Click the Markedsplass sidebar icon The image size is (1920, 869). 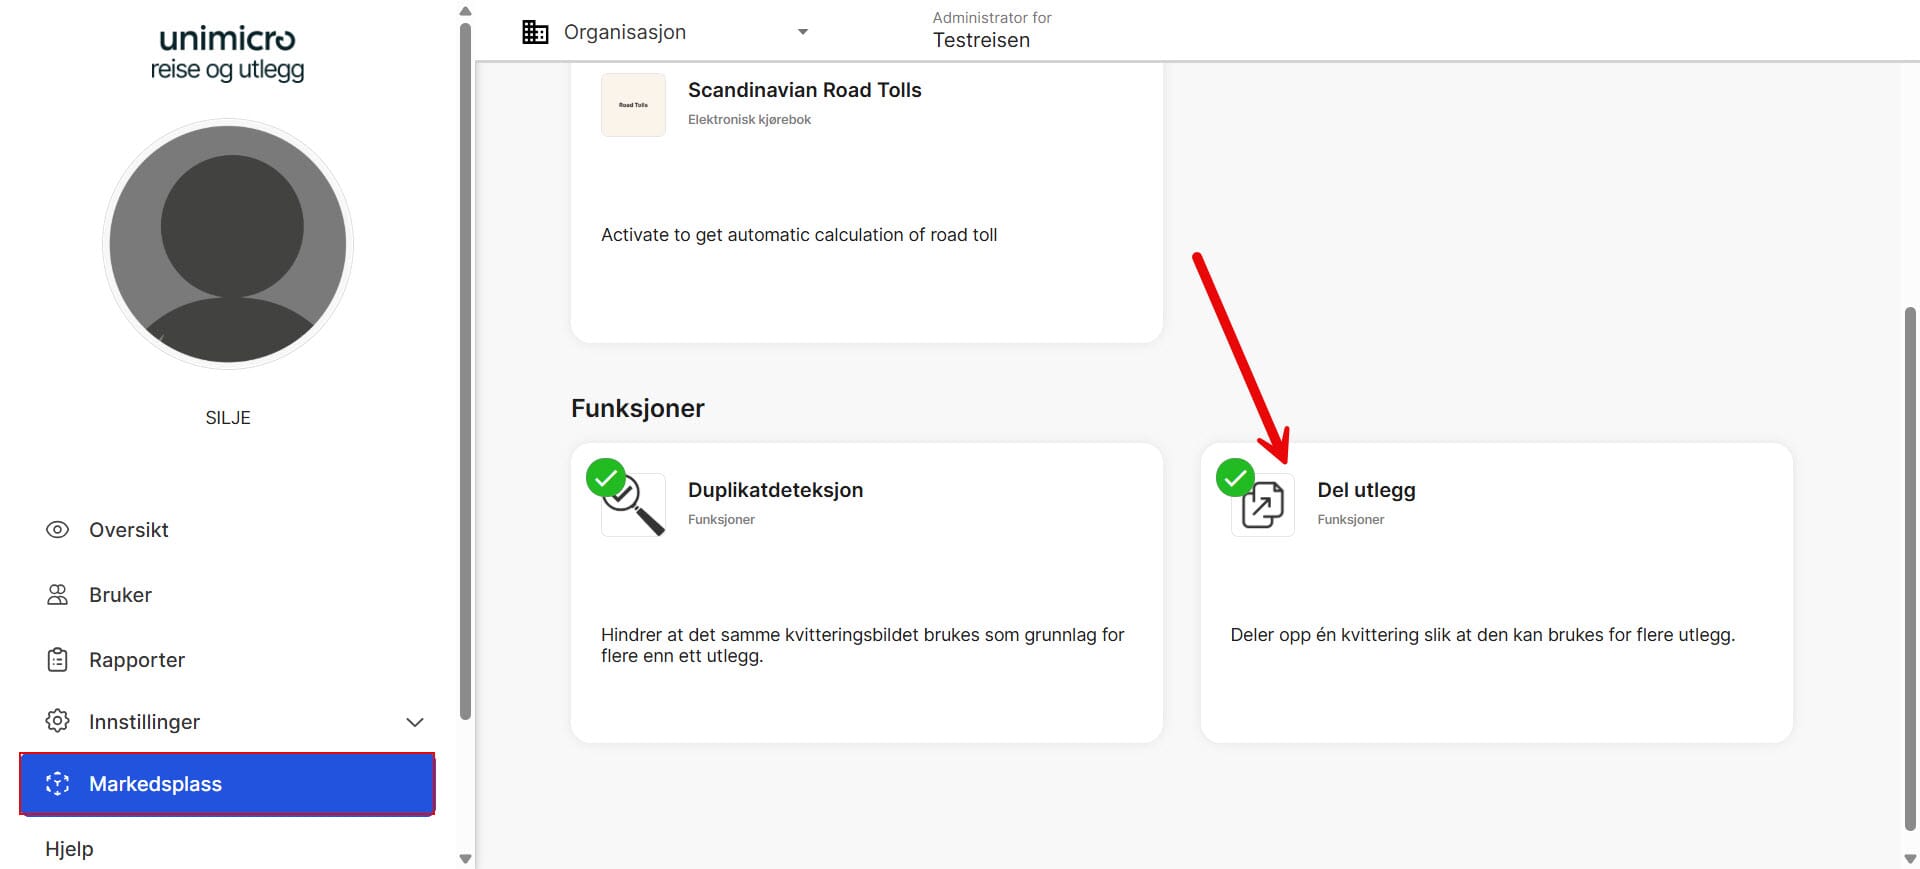click(58, 784)
